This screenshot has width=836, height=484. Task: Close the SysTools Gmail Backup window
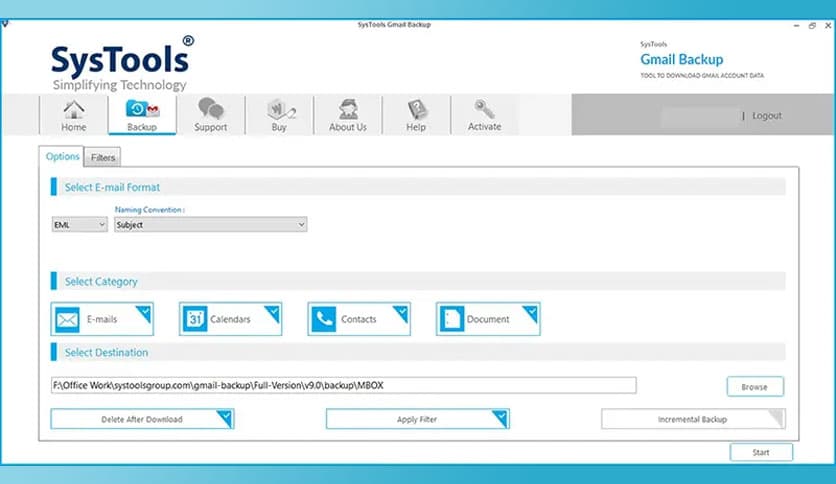pos(828,25)
